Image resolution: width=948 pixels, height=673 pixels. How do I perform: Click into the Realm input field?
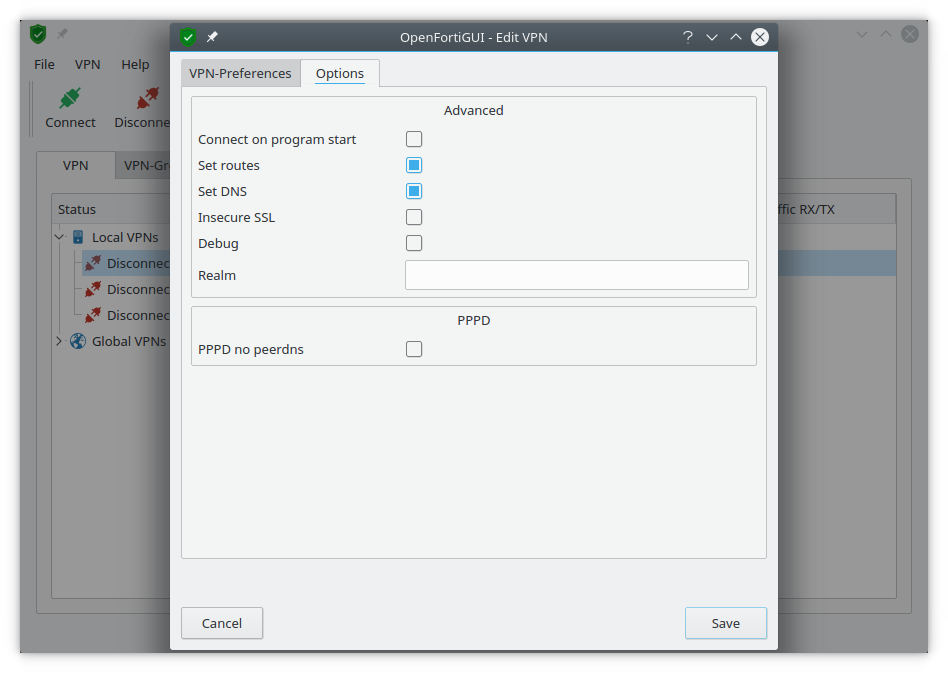coord(577,275)
